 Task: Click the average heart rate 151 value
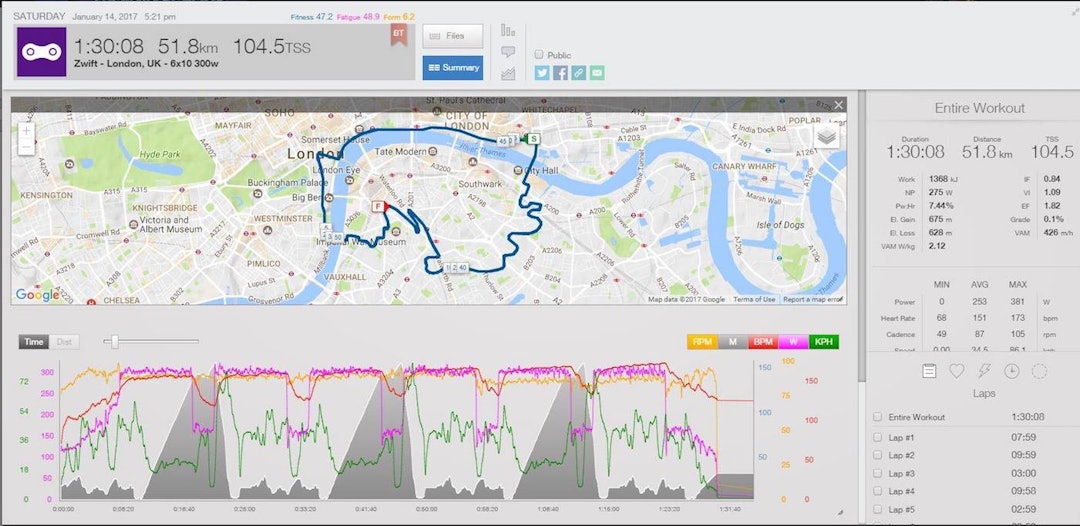tap(979, 318)
